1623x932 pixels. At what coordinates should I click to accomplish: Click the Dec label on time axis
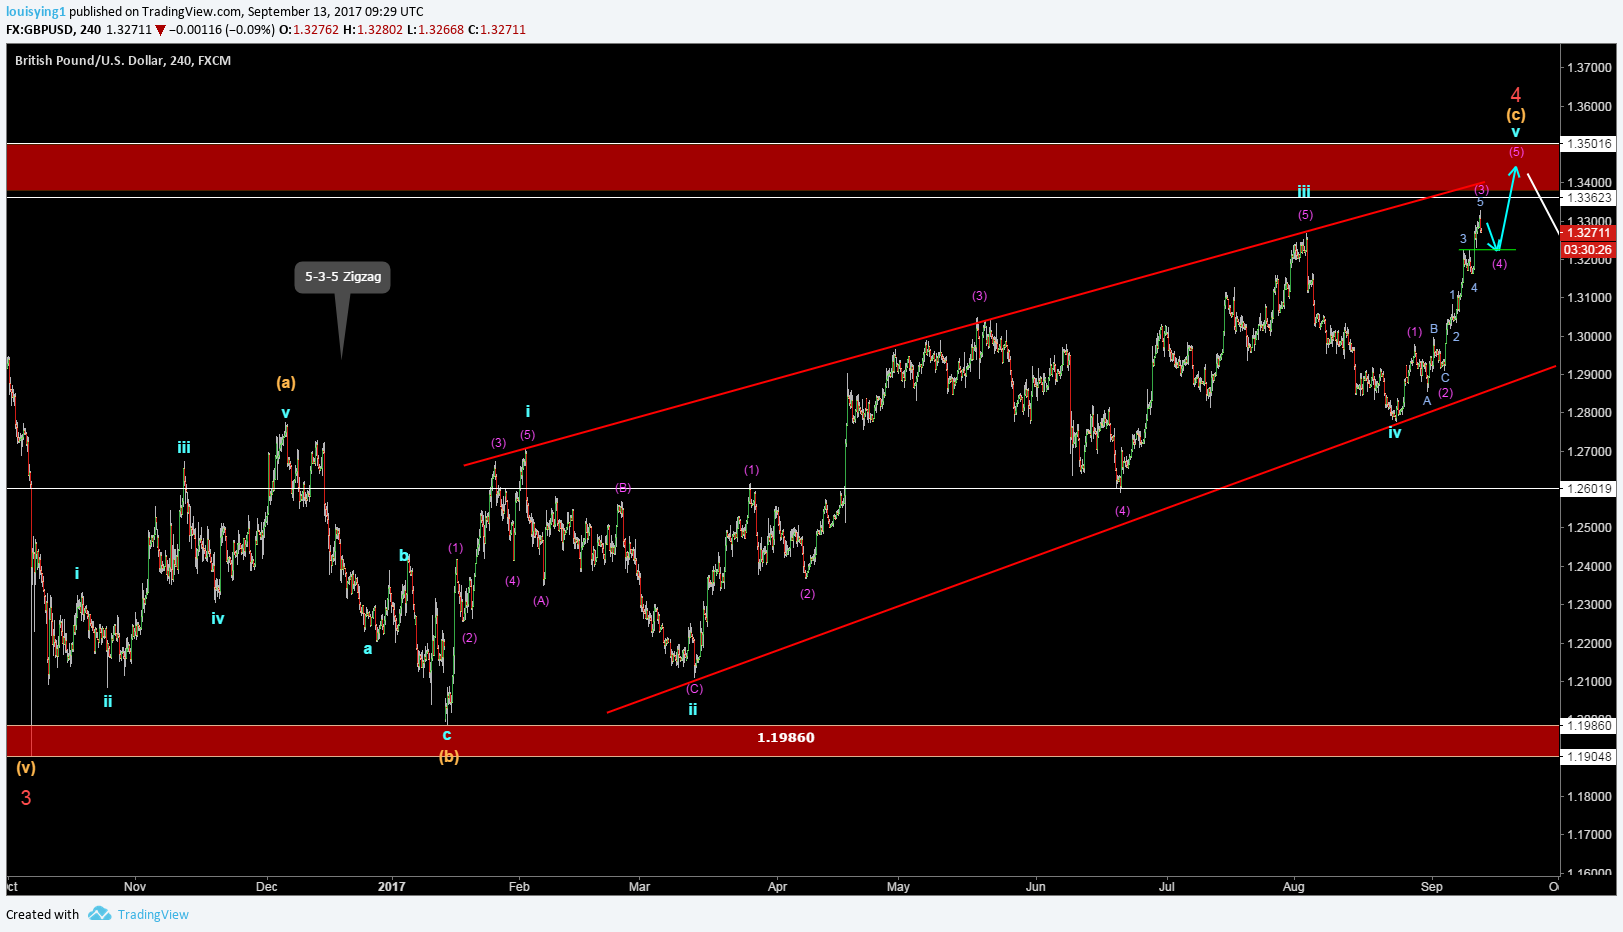tap(267, 887)
